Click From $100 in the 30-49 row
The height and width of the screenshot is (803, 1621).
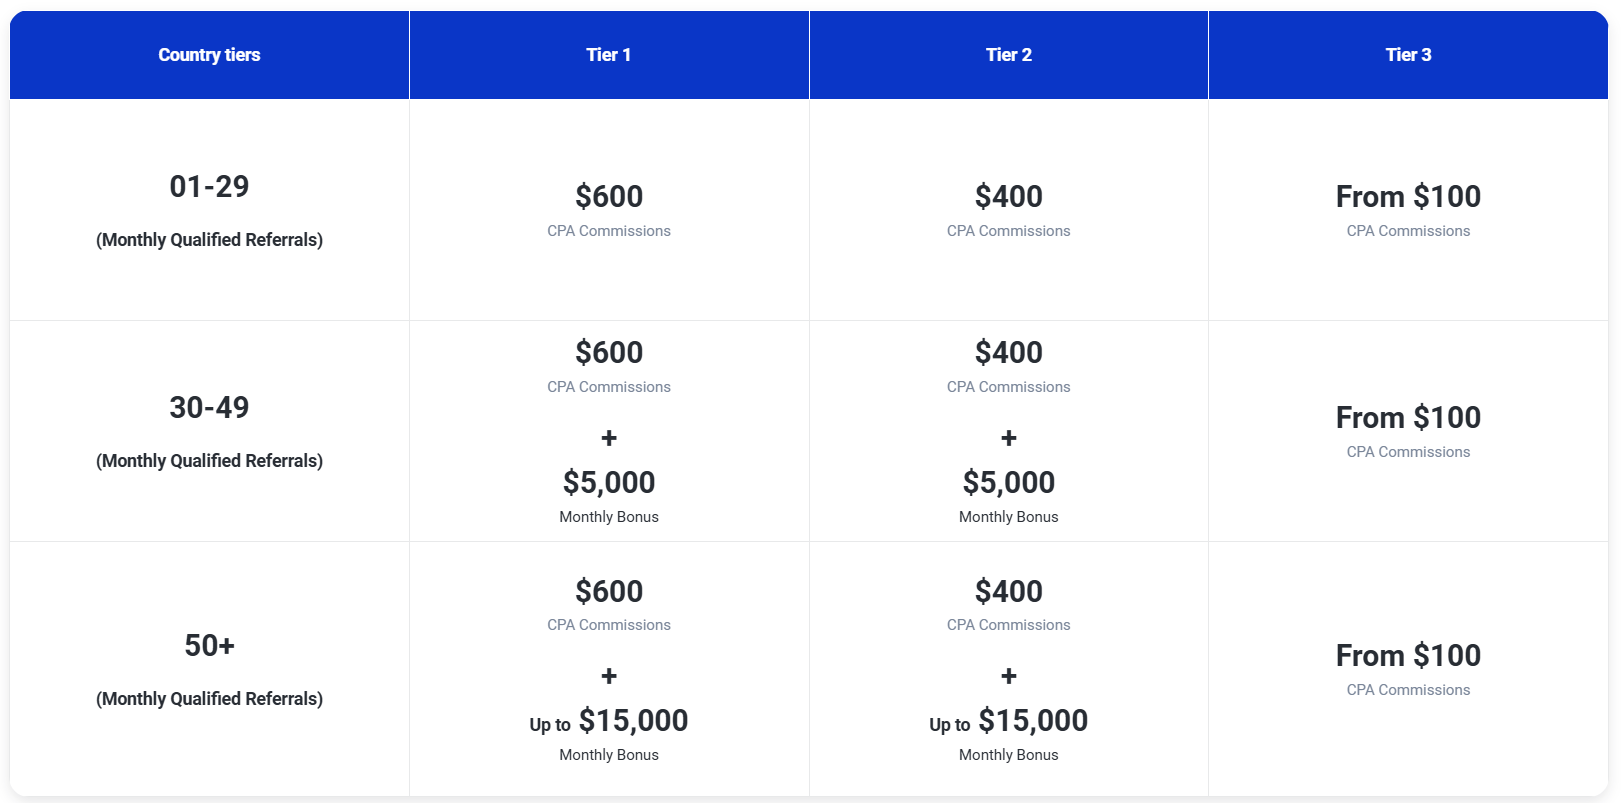point(1408,418)
